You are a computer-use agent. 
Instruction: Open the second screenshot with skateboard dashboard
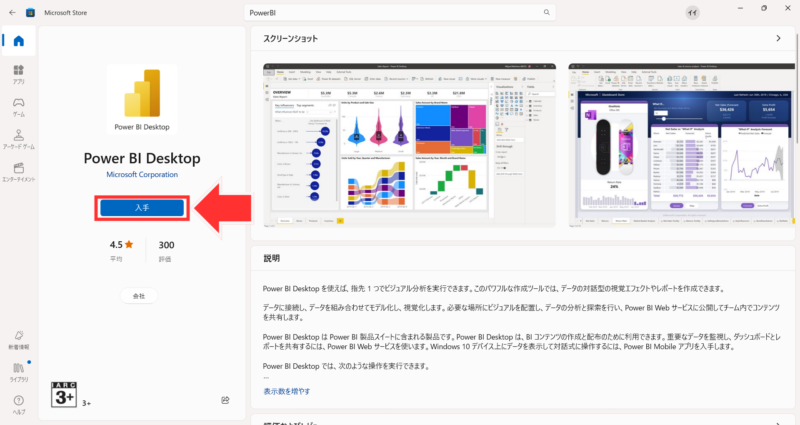click(682, 145)
